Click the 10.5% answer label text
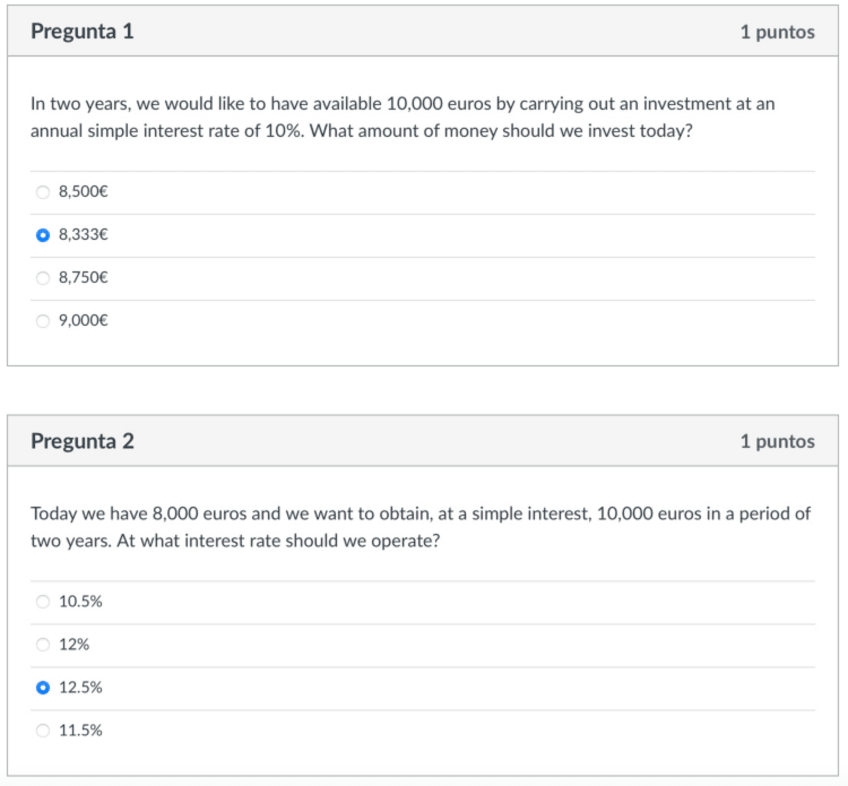The image size is (848, 786). point(80,602)
